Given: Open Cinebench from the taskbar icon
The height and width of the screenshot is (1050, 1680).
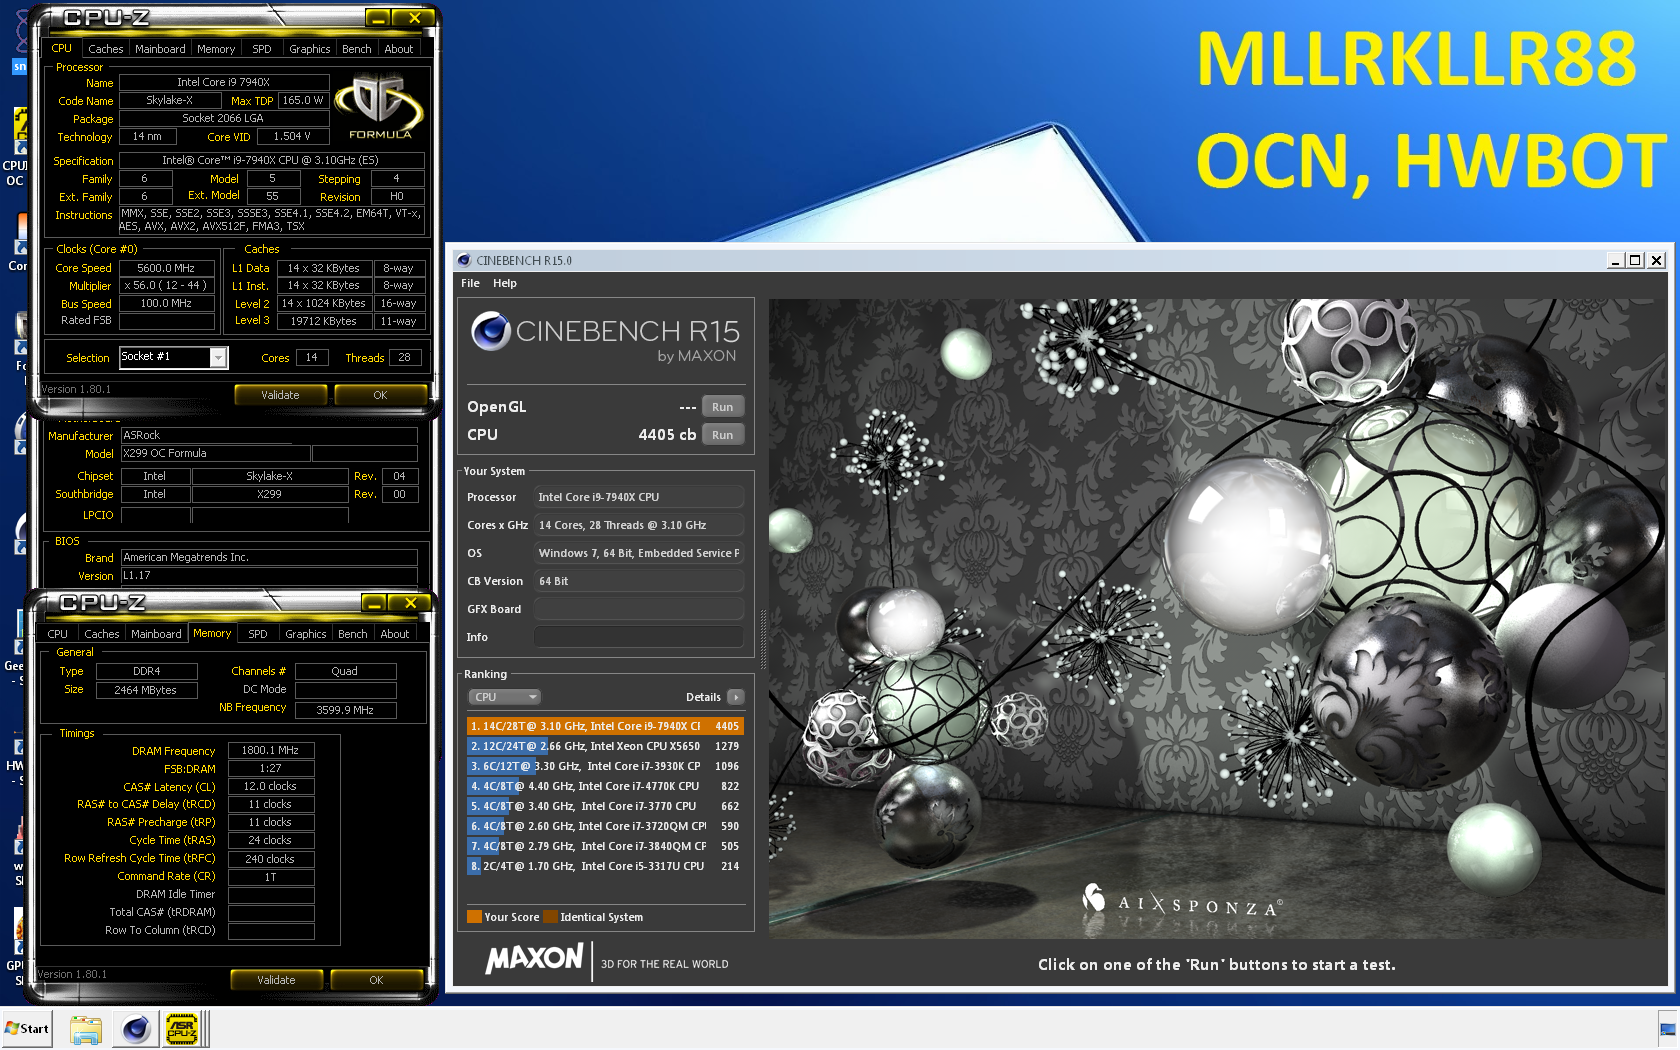Looking at the screenshot, I should (x=135, y=1029).
